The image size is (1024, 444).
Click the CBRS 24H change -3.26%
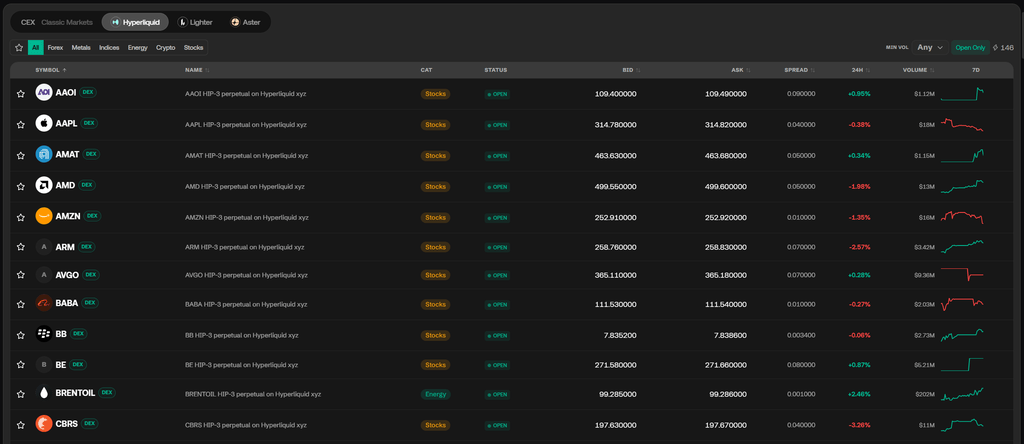click(859, 425)
